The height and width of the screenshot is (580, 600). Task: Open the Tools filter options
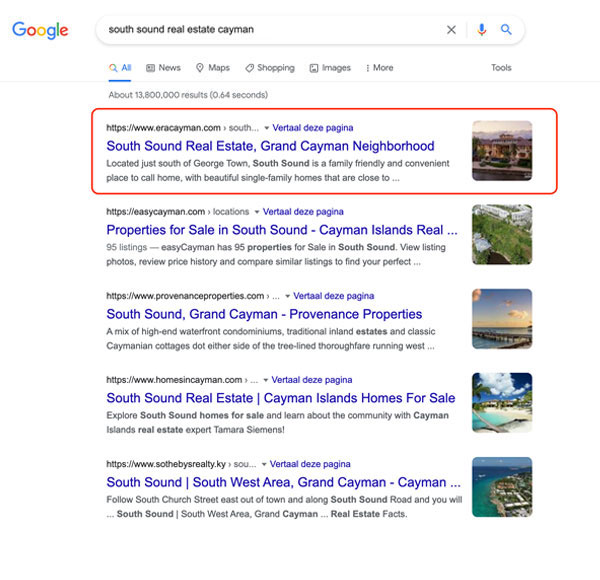coord(501,68)
